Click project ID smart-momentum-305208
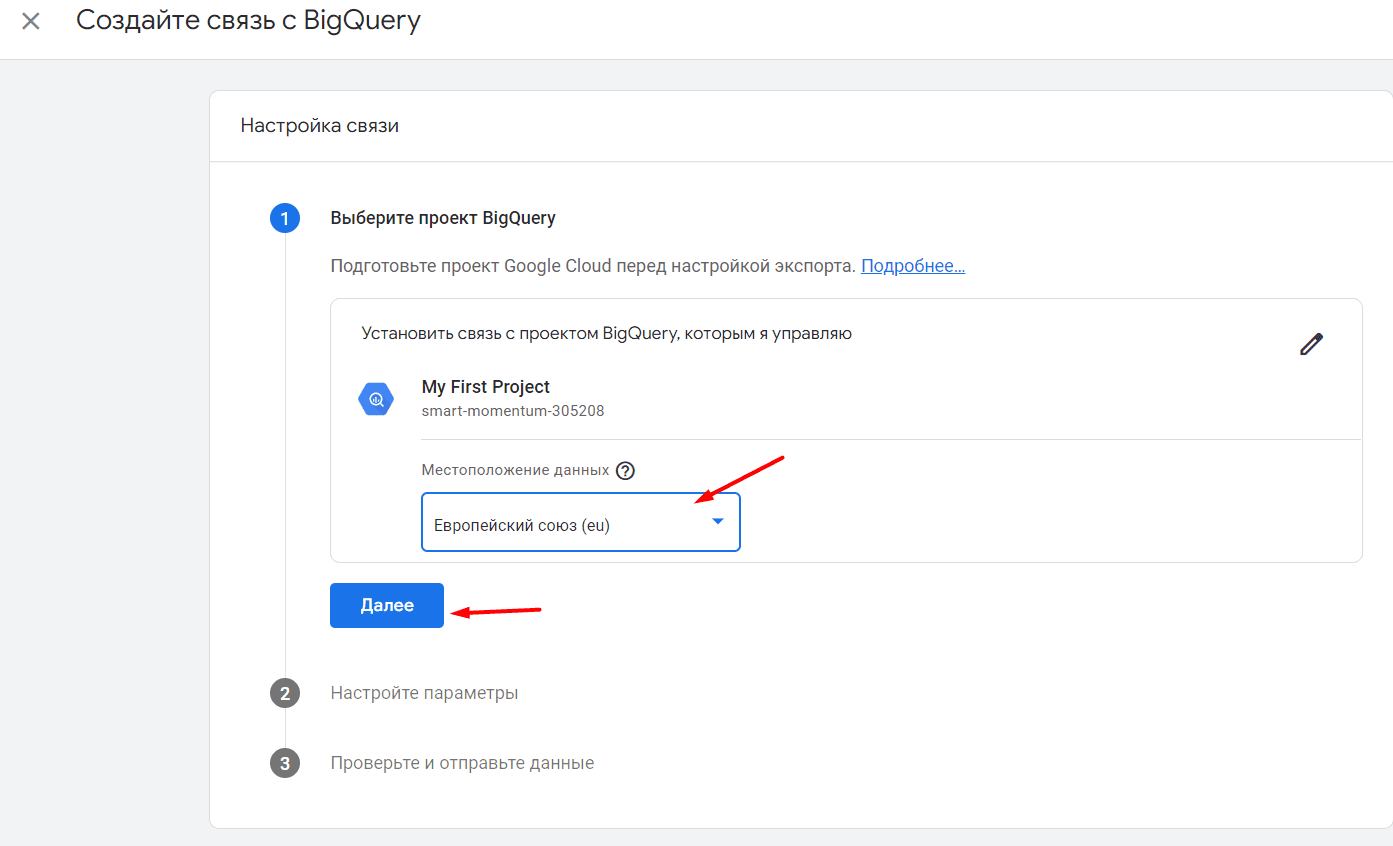Image resolution: width=1393 pixels, height=846 pixels. pyautogui.click(x=513, y=411)
